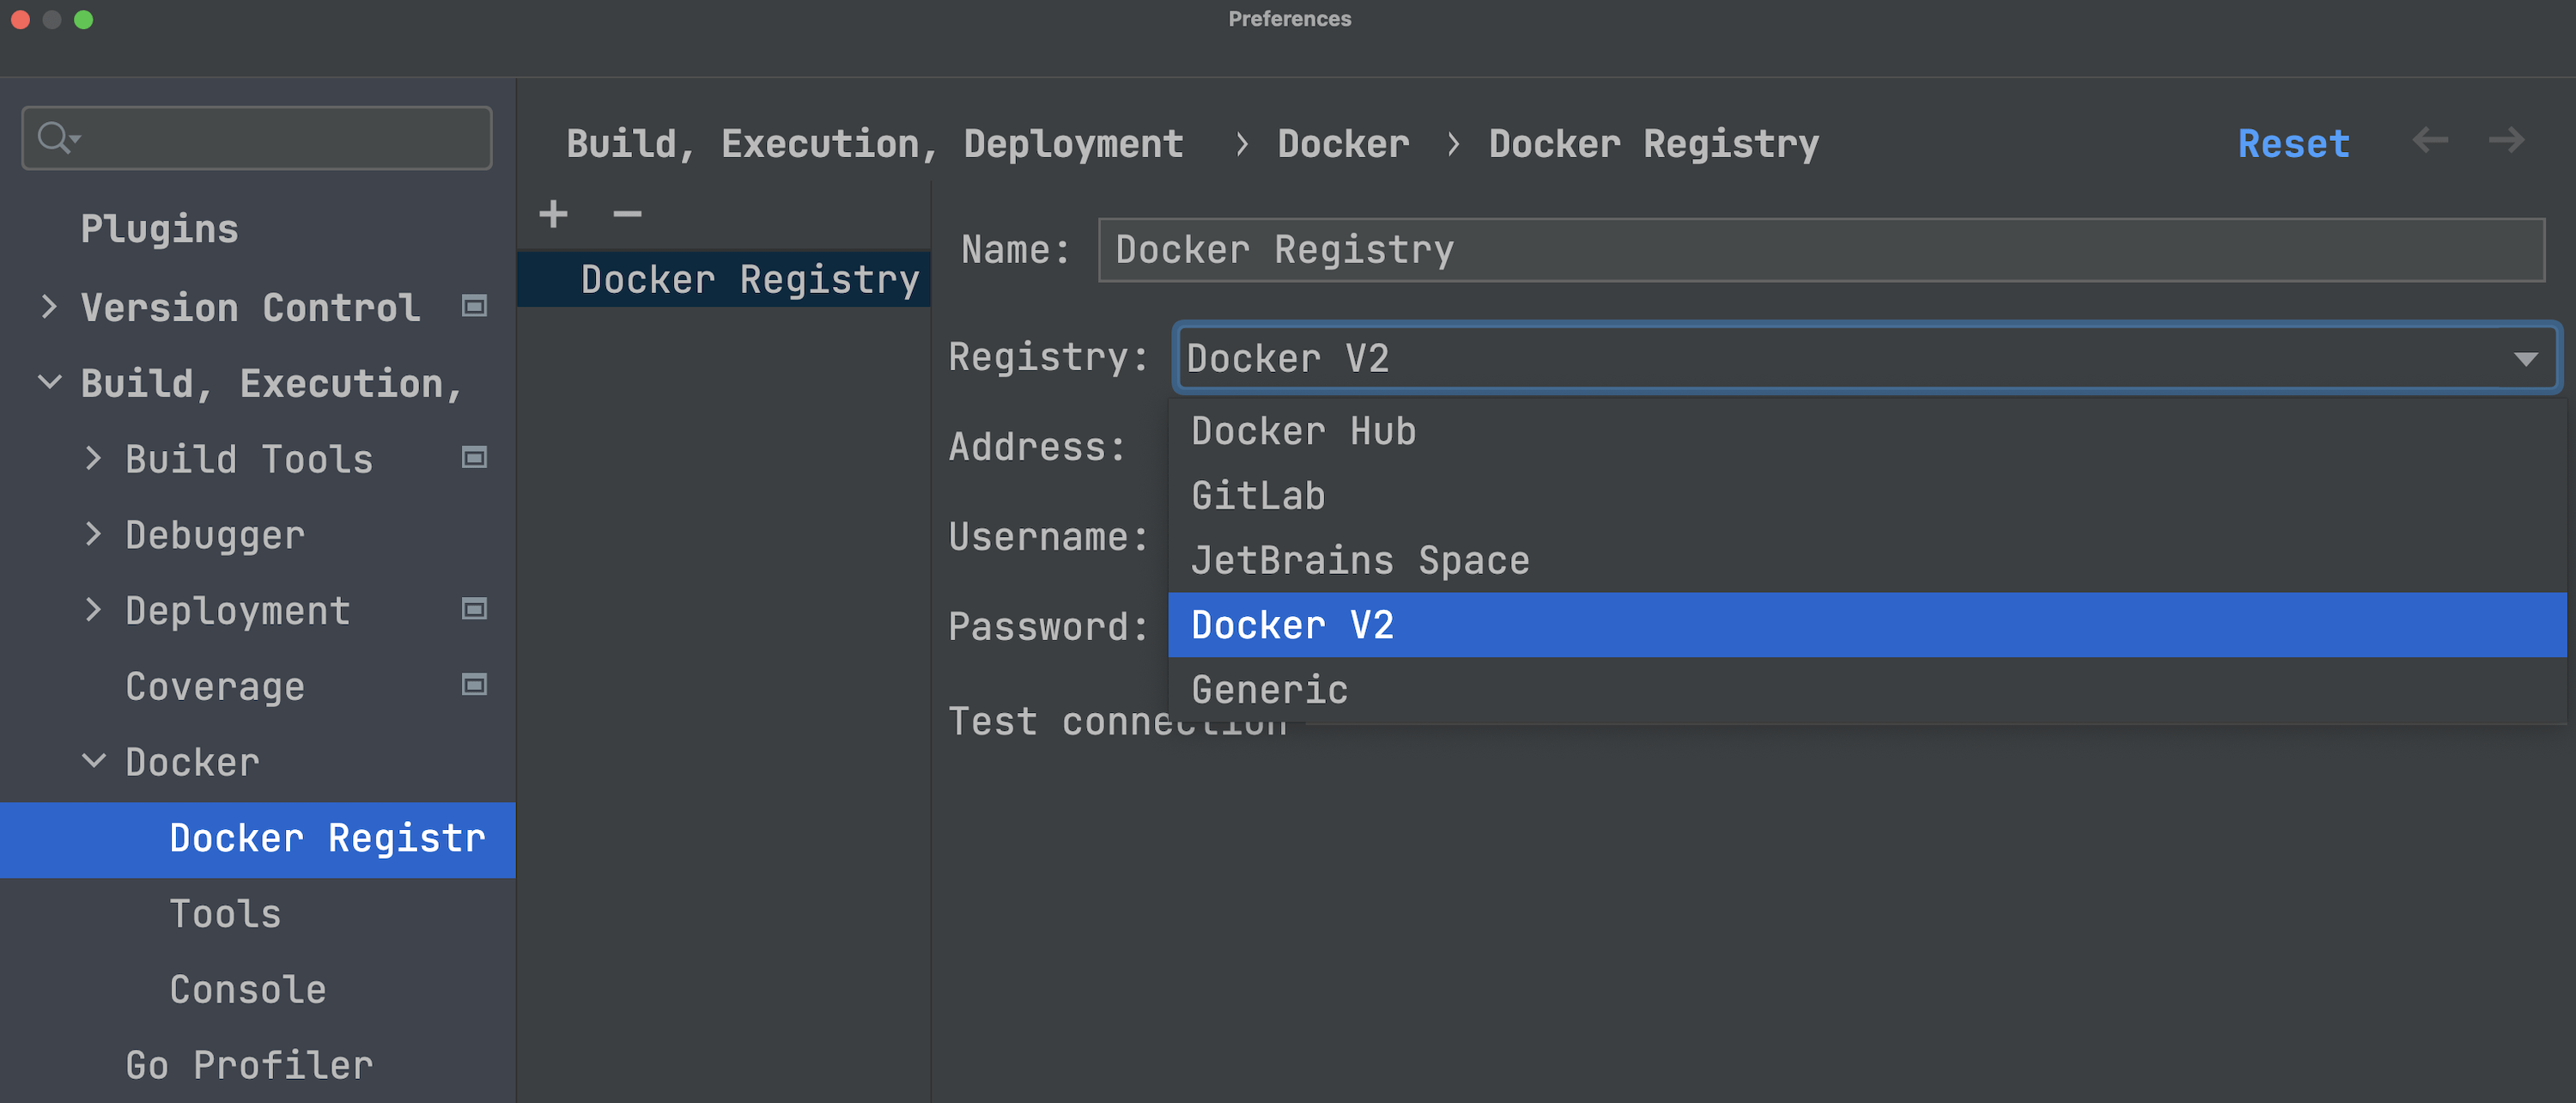2576x1103 pixels.
Task: Click project-level icon beside Deployment
Action: [x=474, y=609]
